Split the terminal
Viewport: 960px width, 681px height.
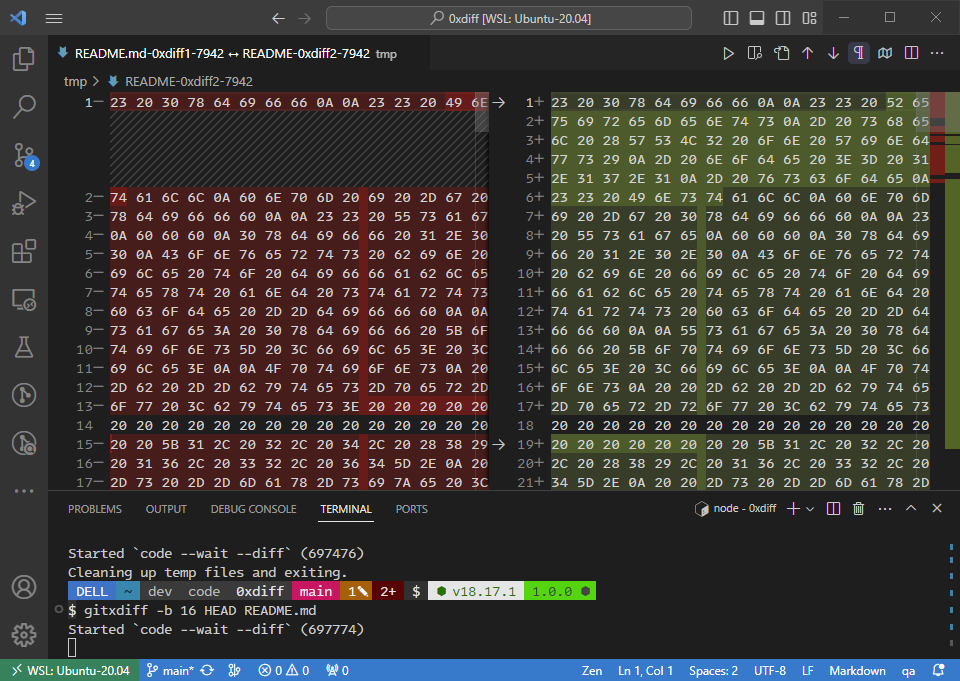(x=833, y=508)
